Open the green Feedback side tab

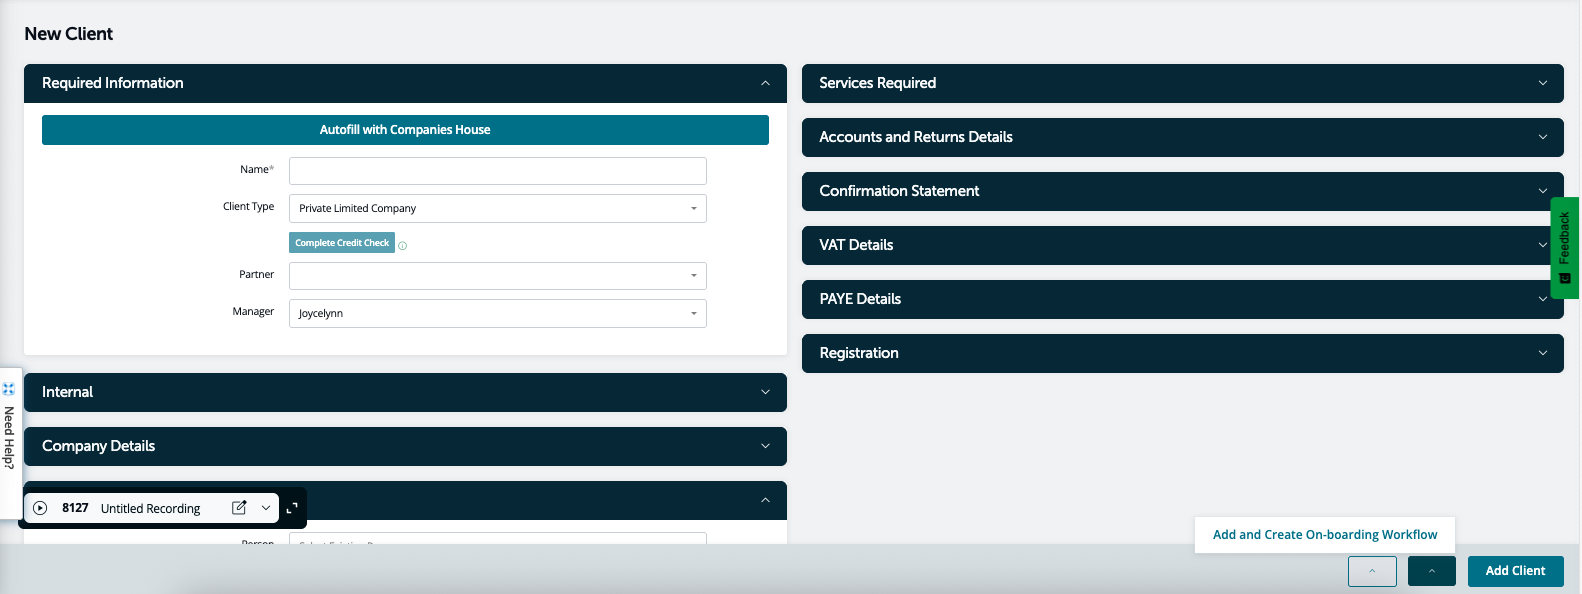pos(1564,247)
